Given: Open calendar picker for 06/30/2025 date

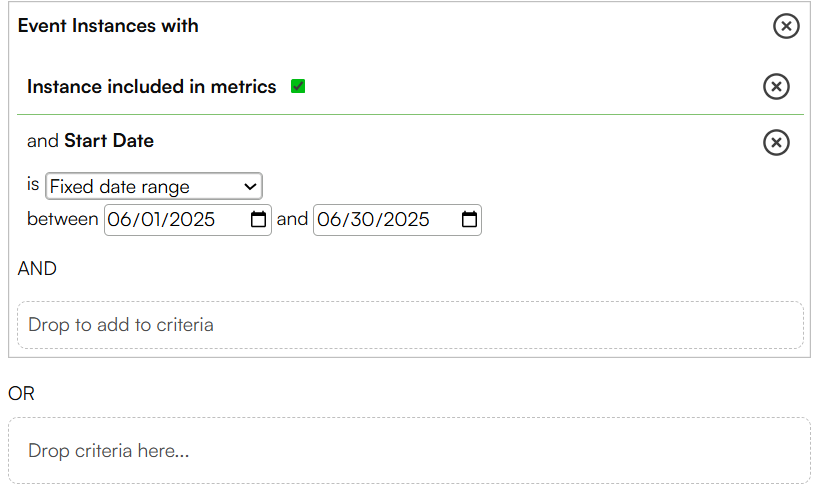Looking at the screenshot, I should (x=469, y=219).
